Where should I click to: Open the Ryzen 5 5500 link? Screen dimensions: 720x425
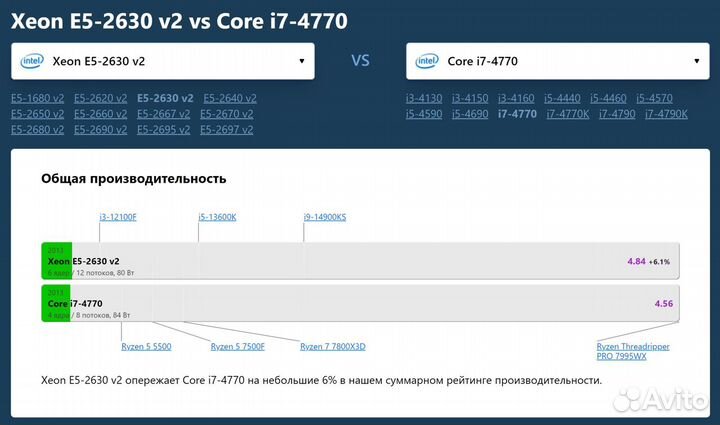146,347
